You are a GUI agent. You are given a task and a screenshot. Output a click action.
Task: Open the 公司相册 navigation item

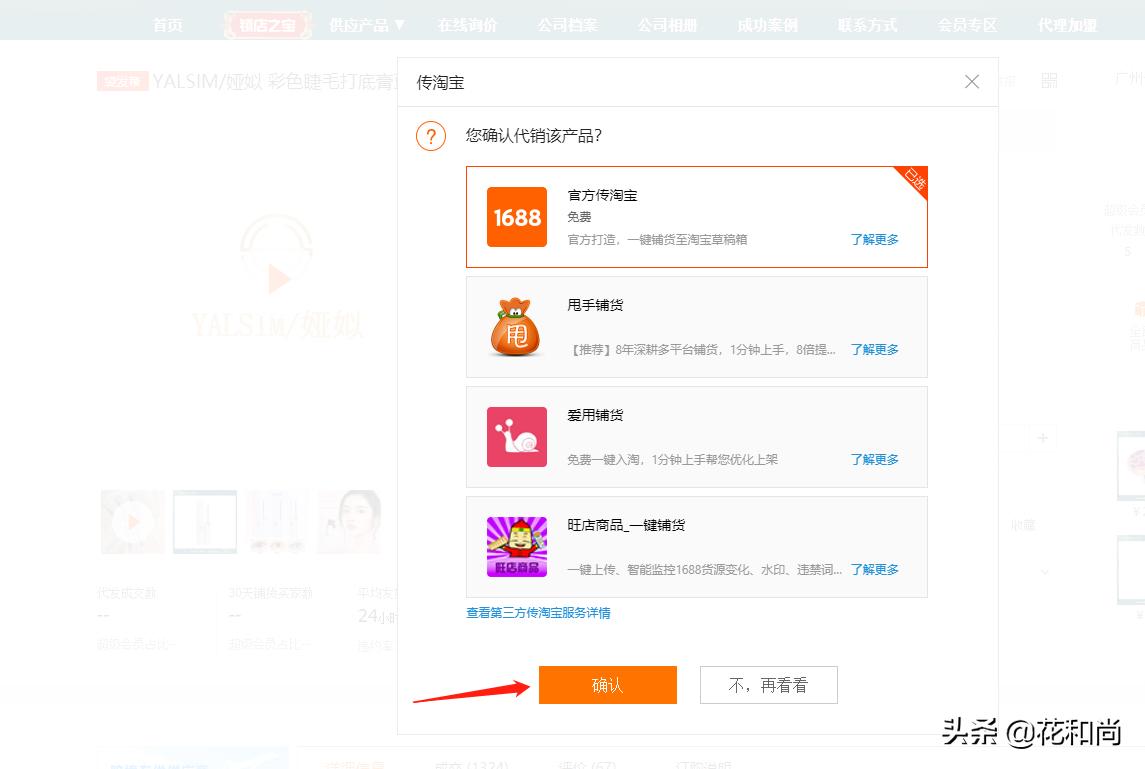[x=667, y=25]
